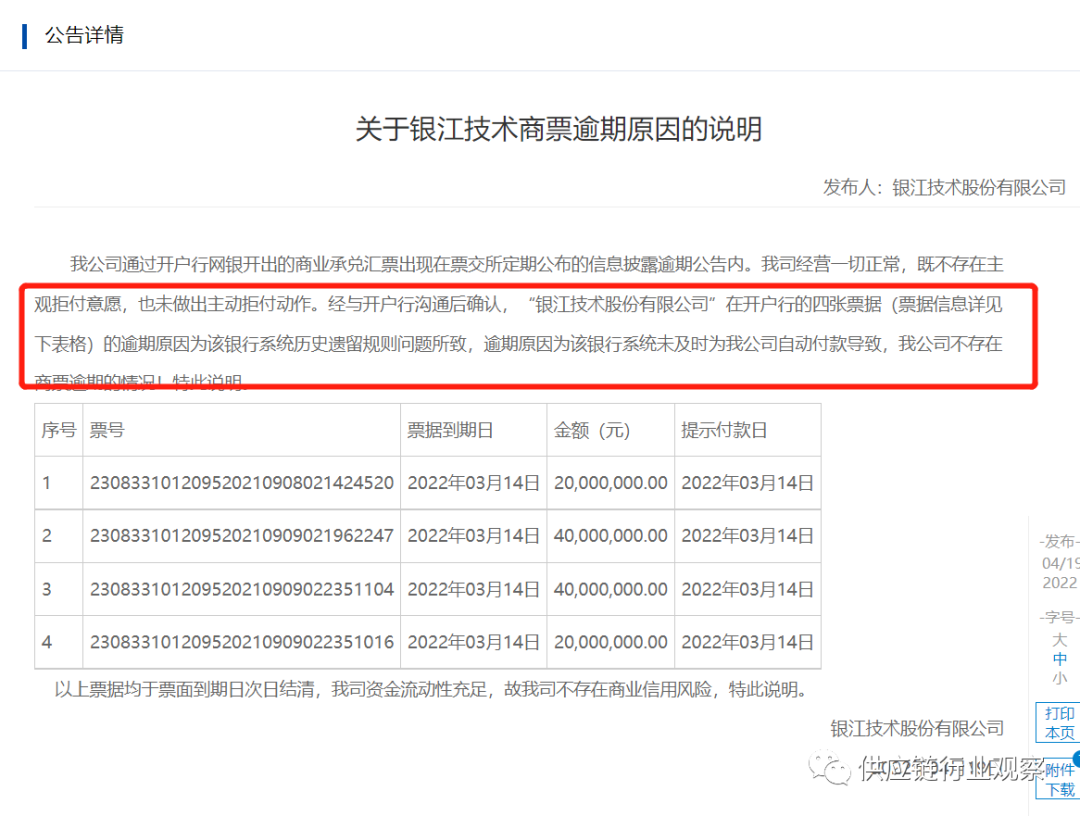Screen dimensions: 1080x816
Task: Click the 40,000,000.00 amount in row 3
Action: (610, 589)
